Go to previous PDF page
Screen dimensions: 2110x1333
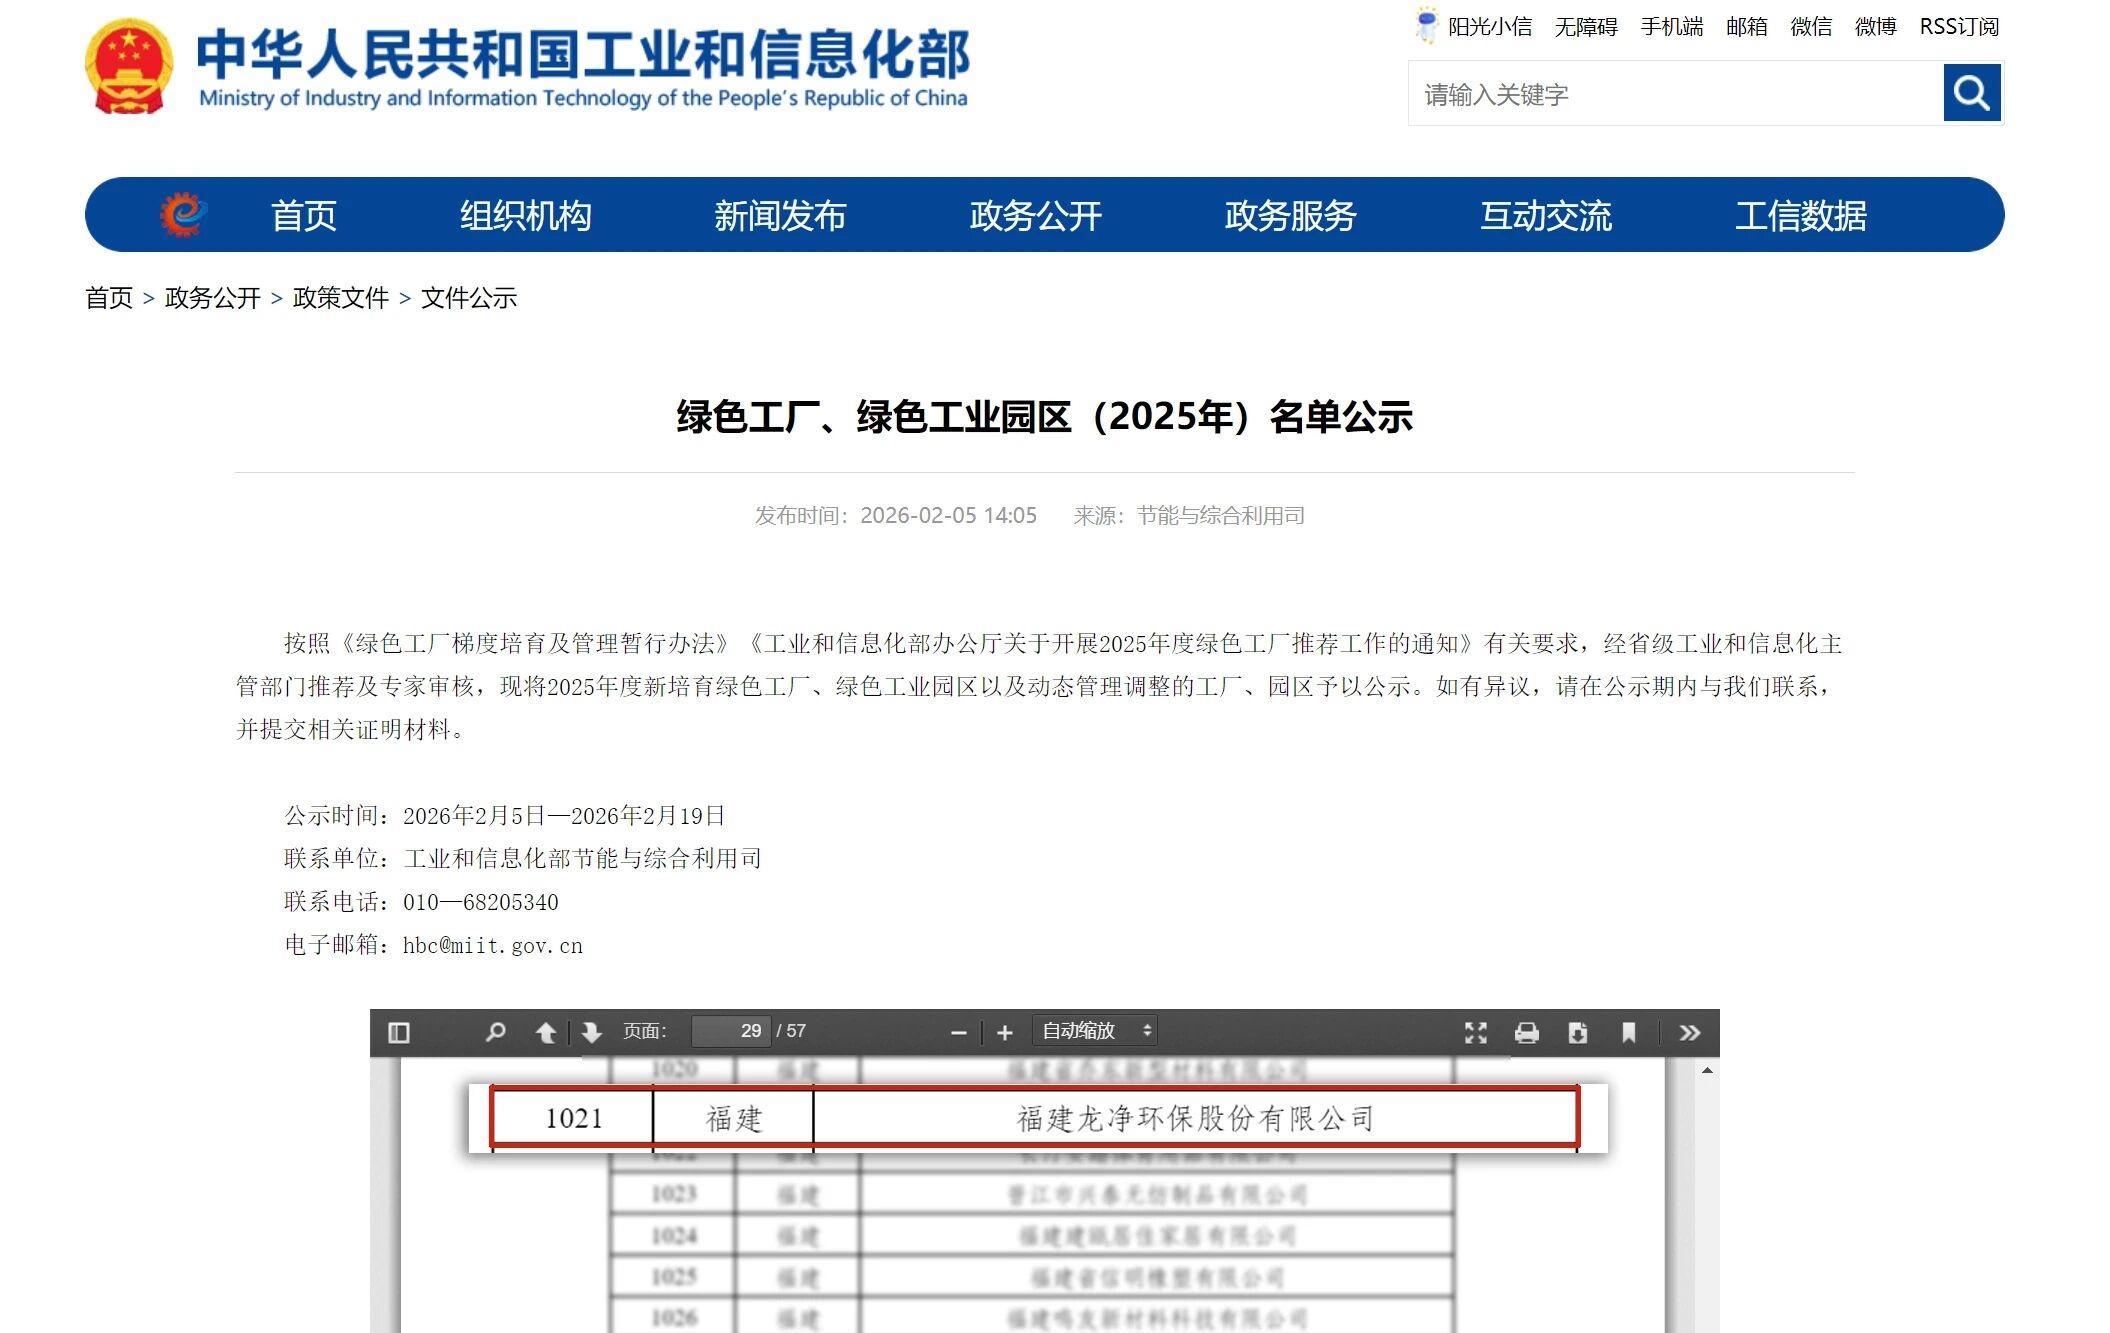(546, 1032)
